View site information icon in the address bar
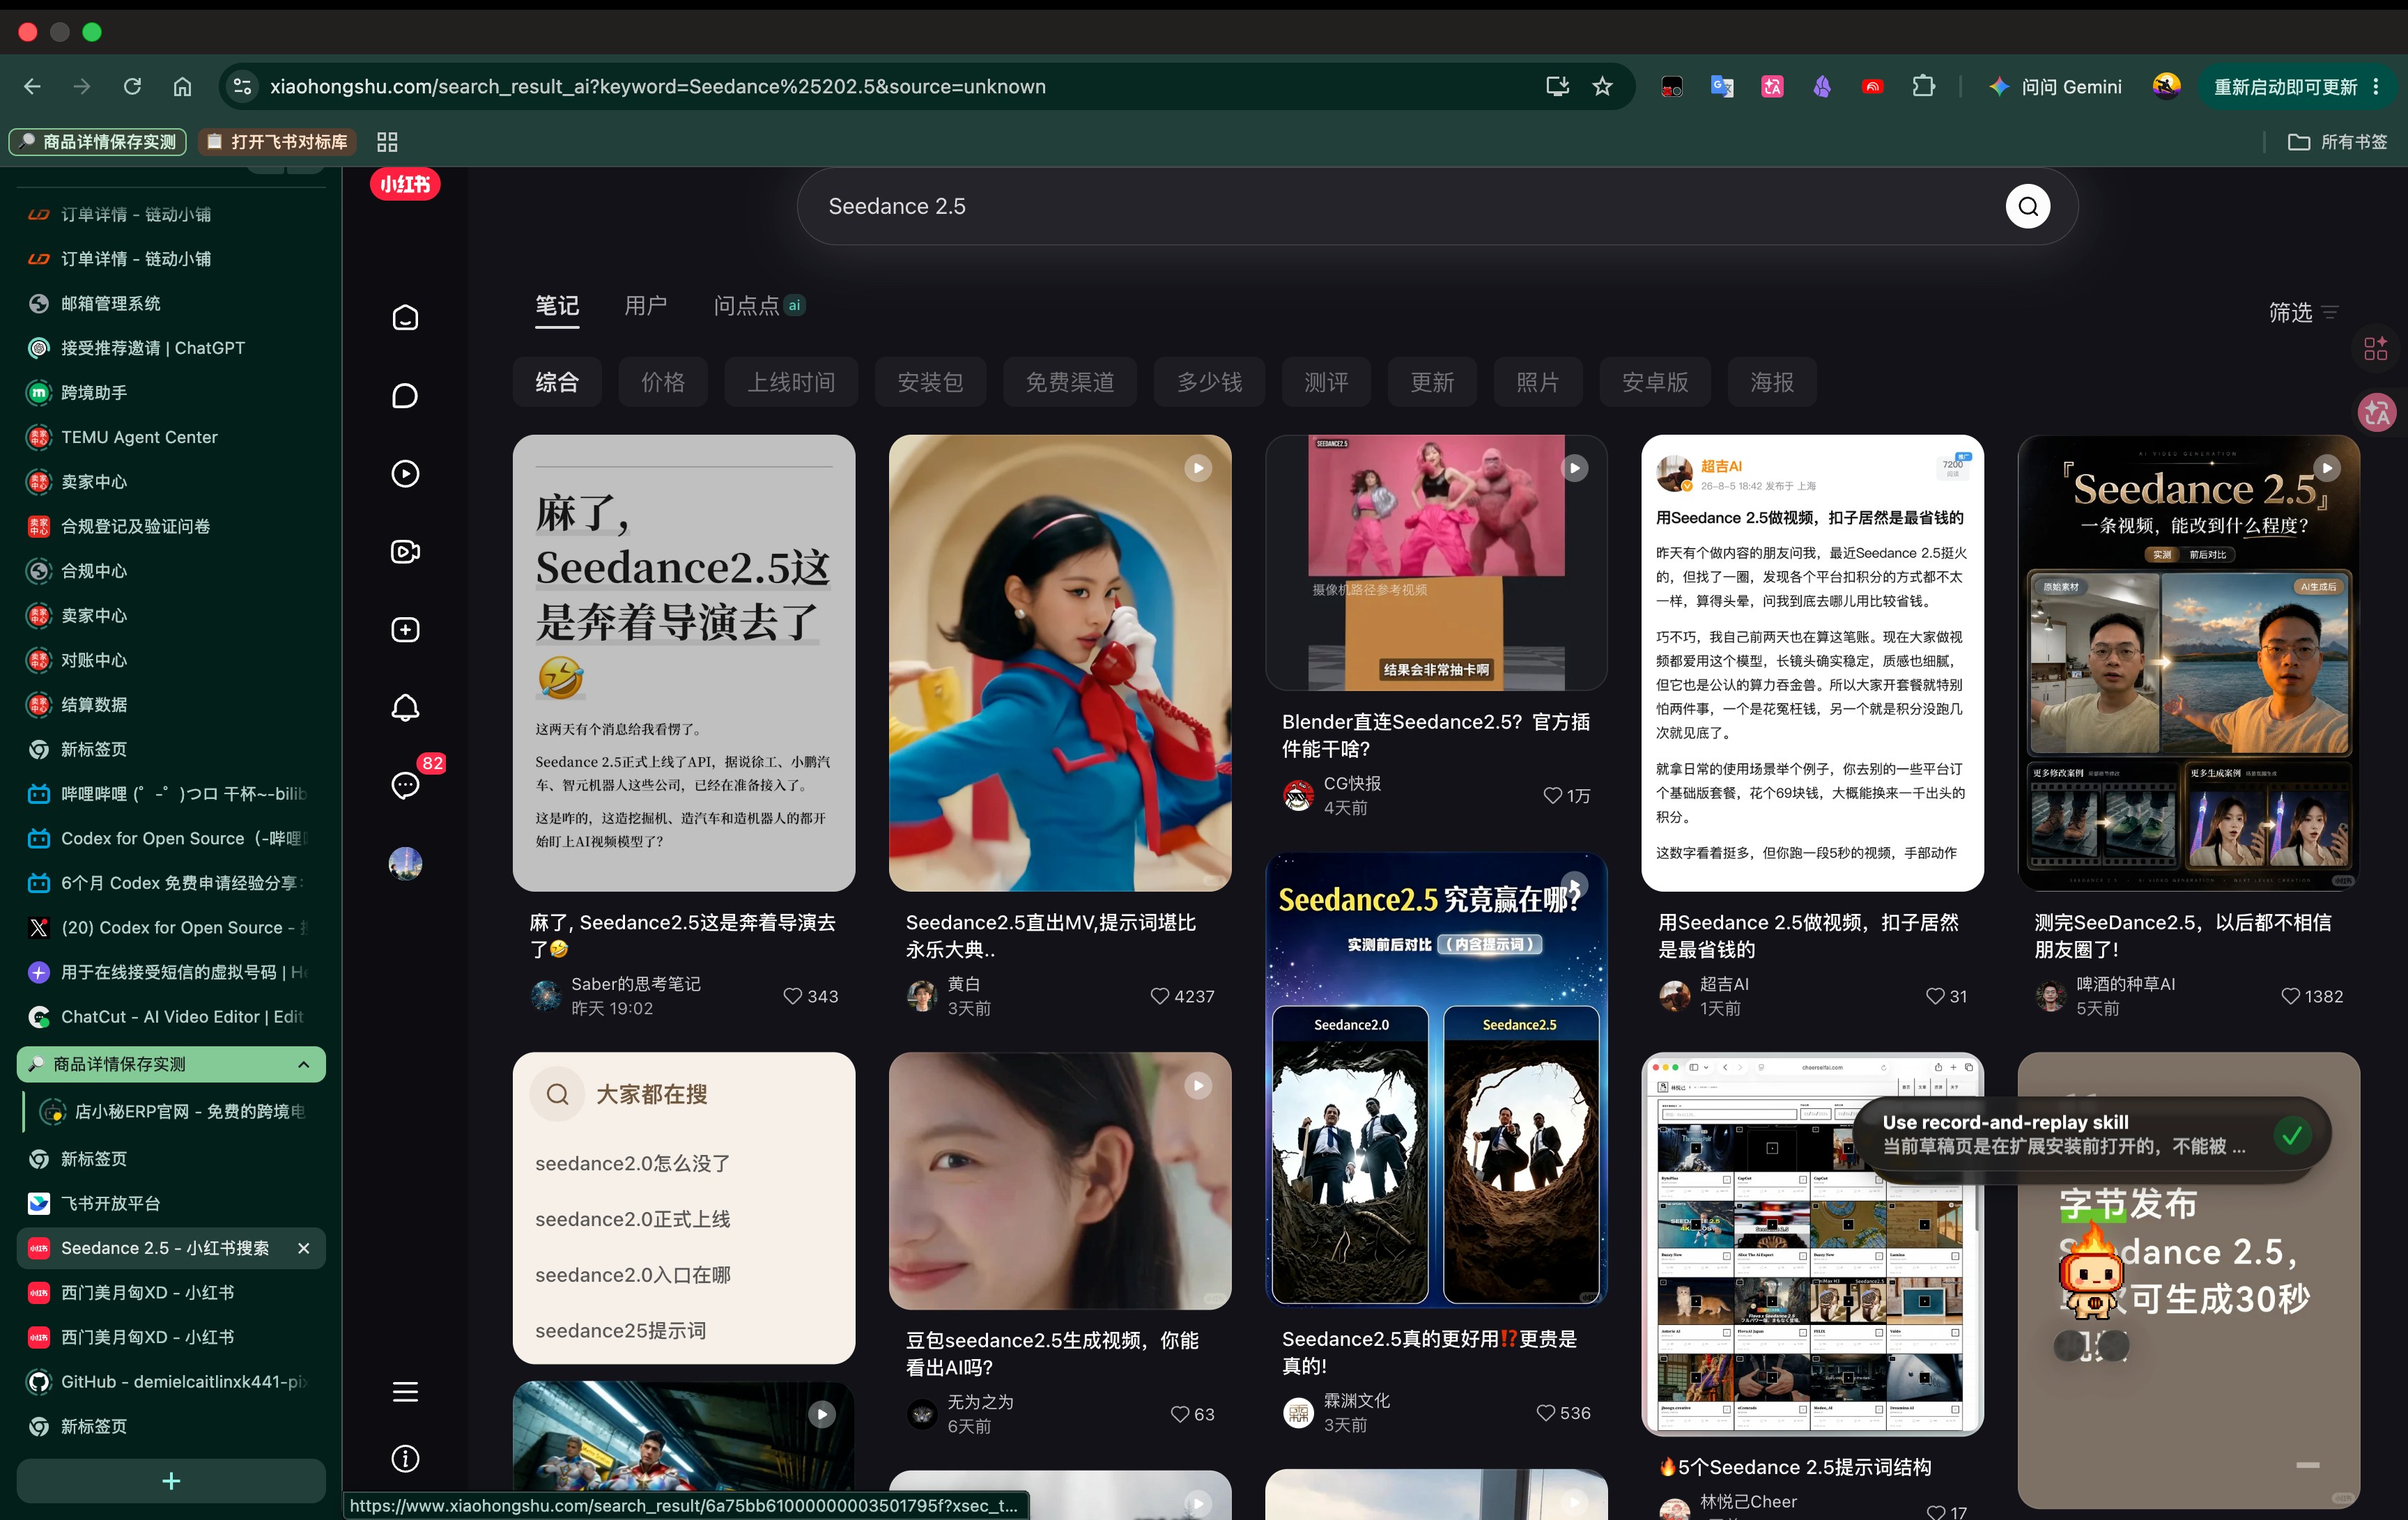The image size is (2408, 1520). 242,87
